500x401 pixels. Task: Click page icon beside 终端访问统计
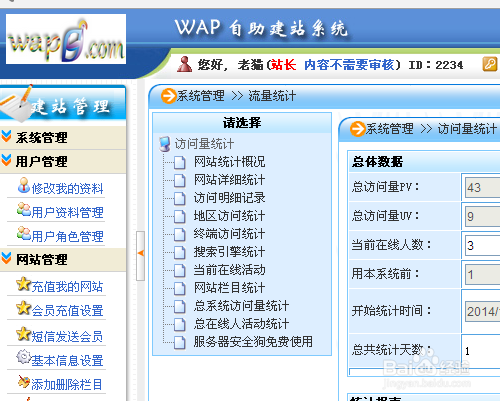point(180,235)
